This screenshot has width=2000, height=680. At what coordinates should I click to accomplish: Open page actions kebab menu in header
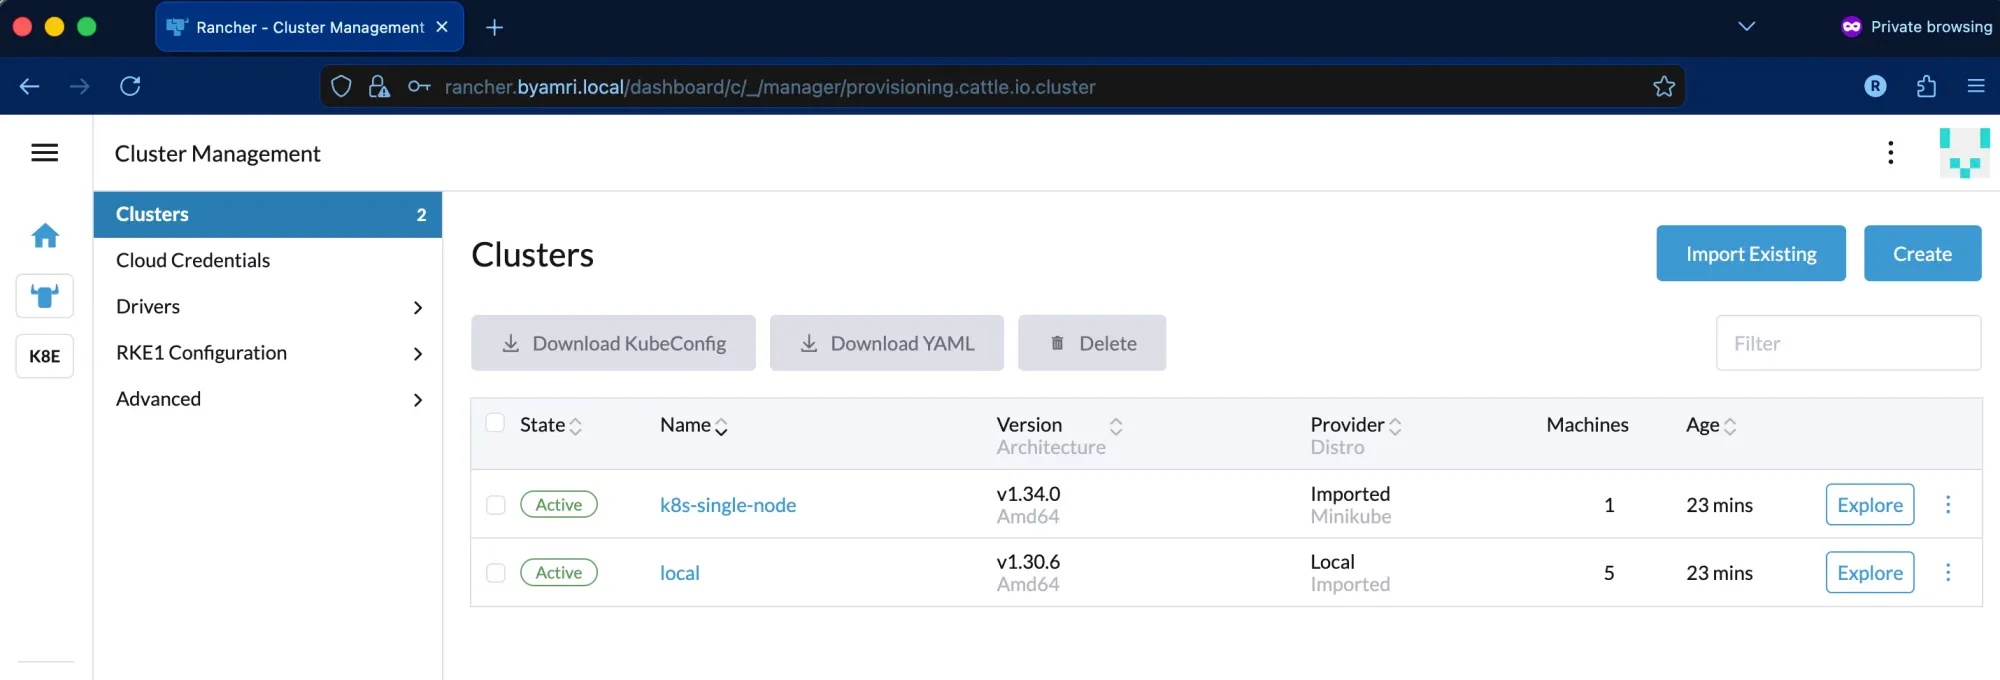coord(1890,153)
